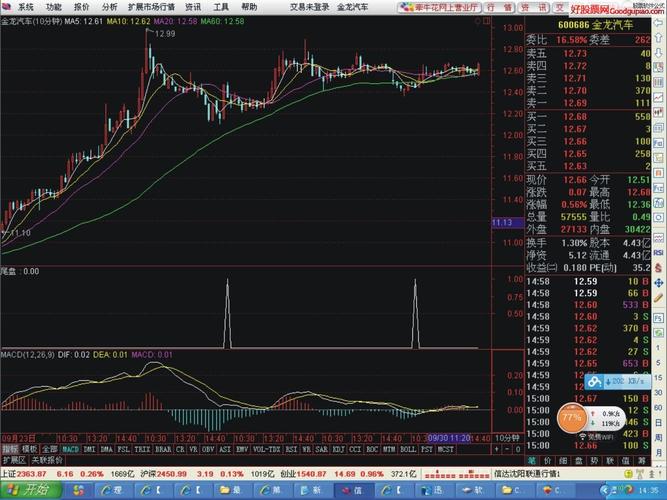Click the F5 sidebar icon
This screenshot has width=667, height=500.
tap(658, 318)
